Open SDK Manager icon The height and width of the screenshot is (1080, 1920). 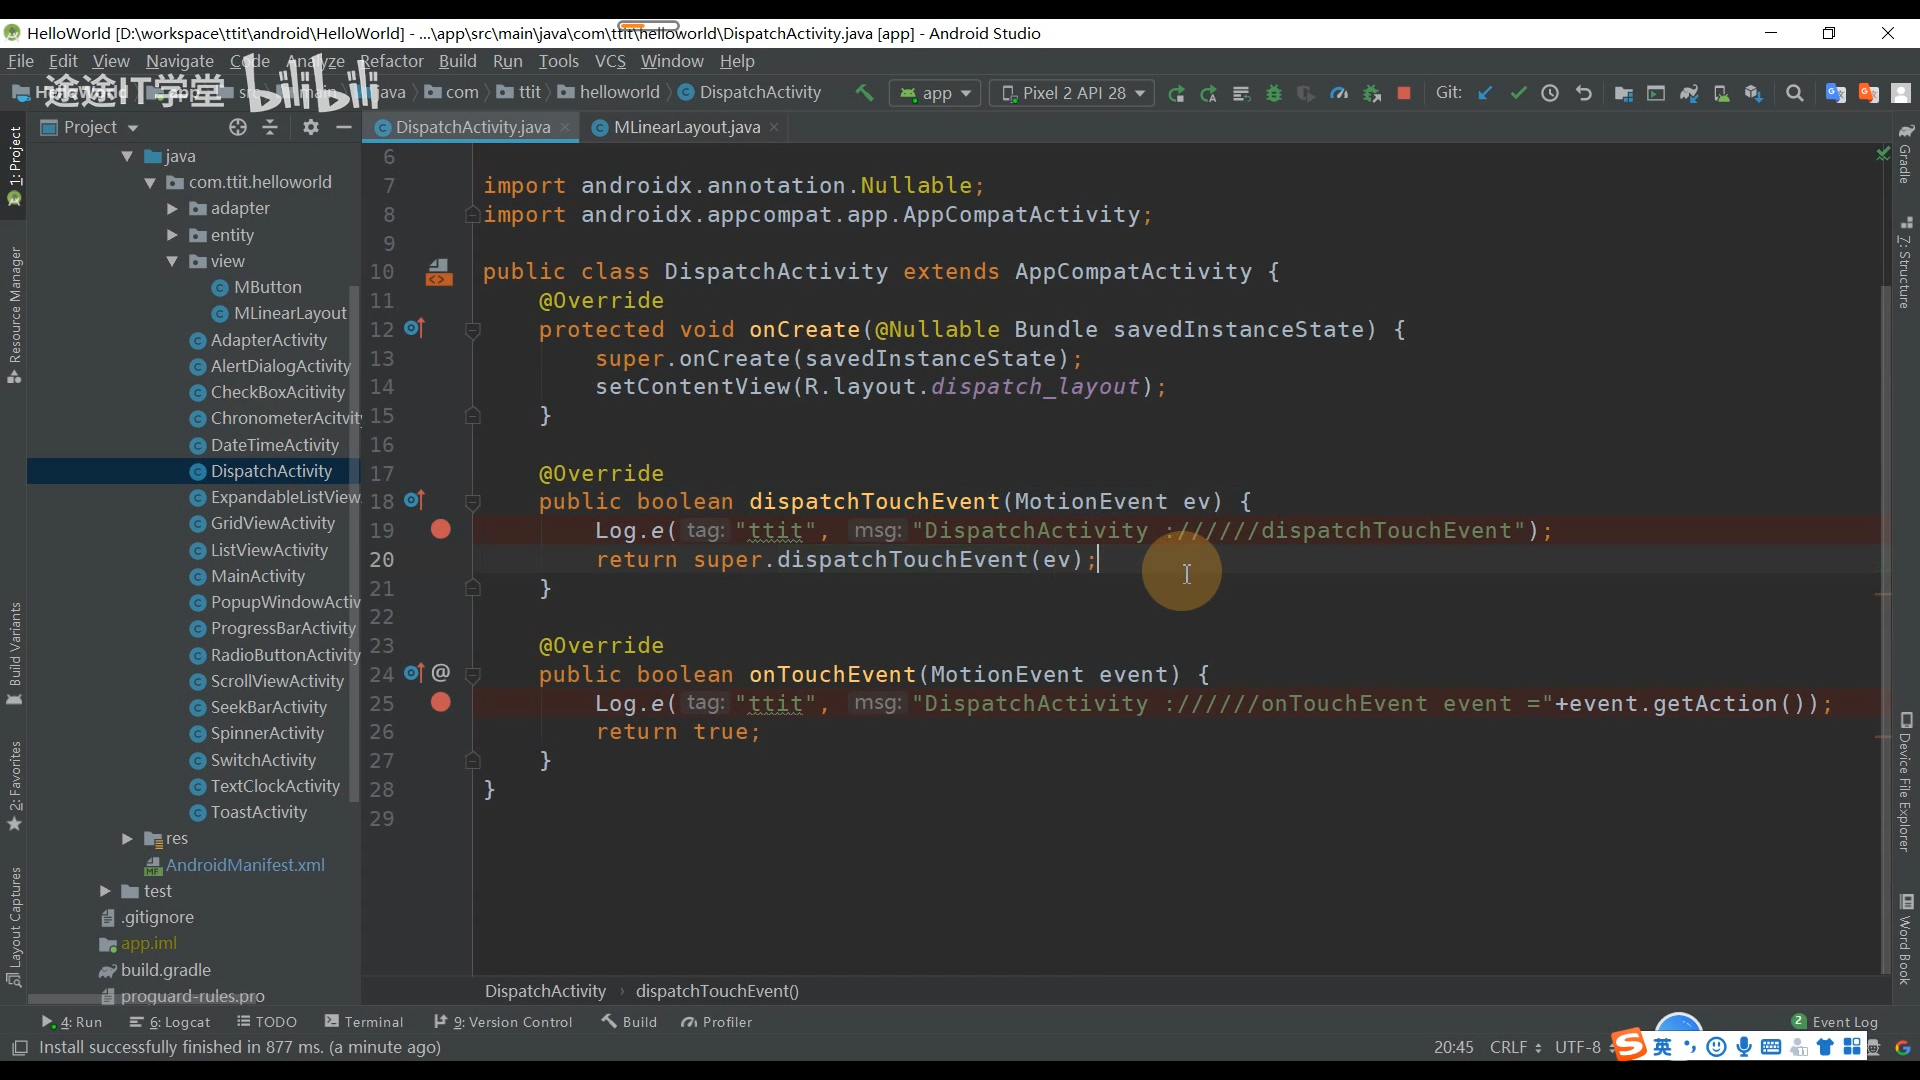(1753, 93)
